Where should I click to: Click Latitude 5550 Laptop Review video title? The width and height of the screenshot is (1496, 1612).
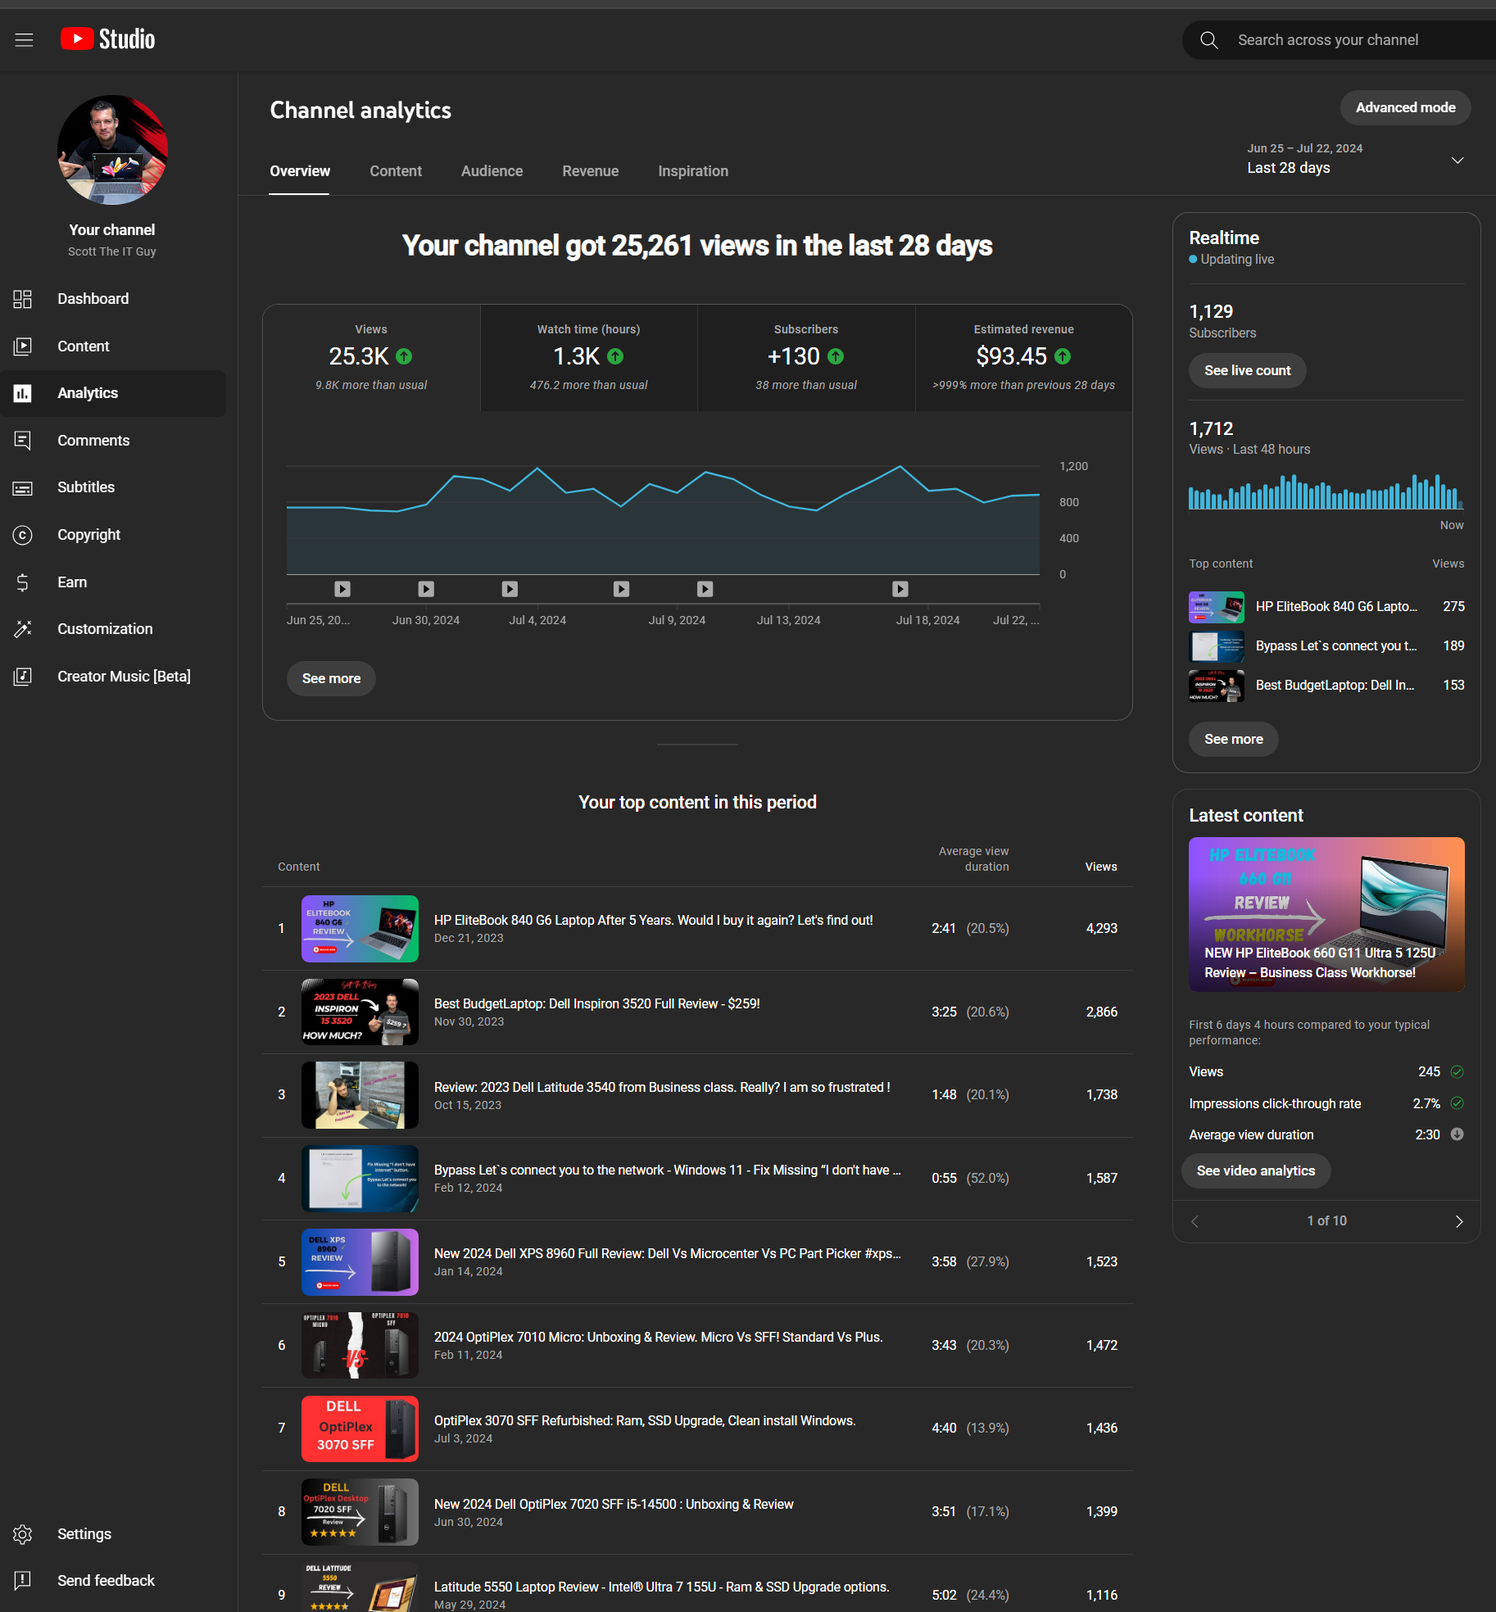click(661, 1587)
